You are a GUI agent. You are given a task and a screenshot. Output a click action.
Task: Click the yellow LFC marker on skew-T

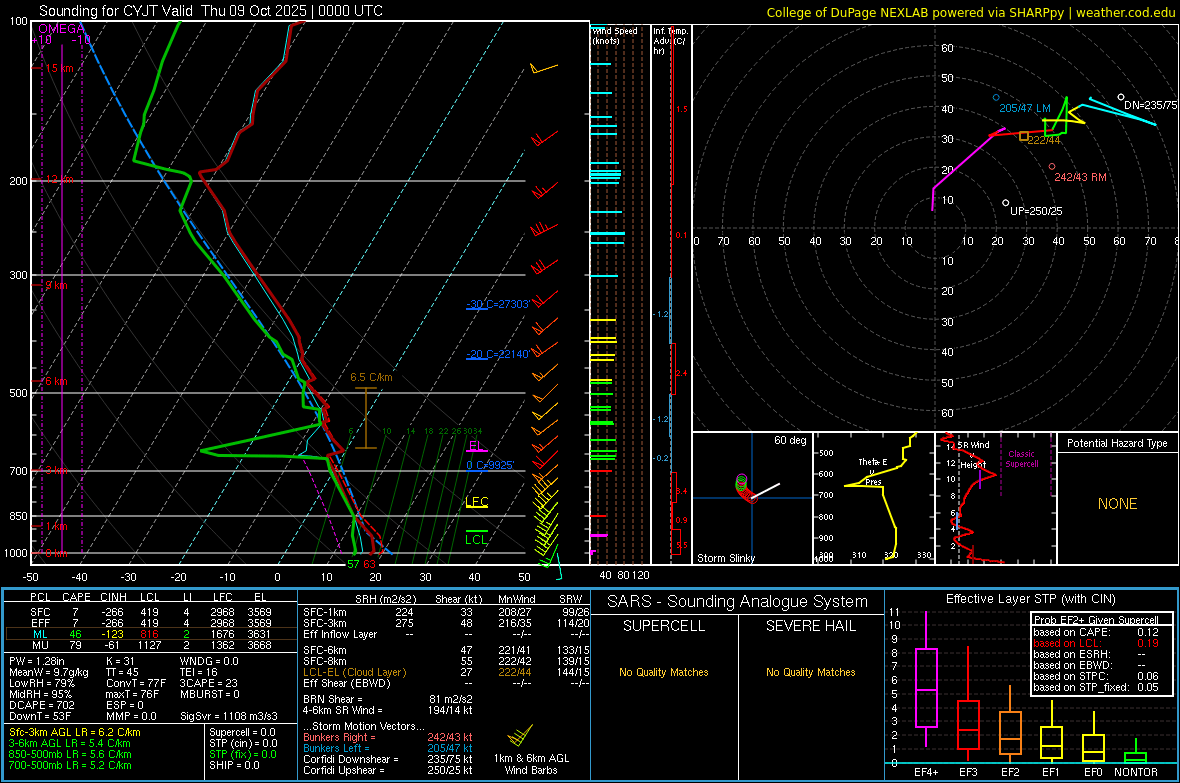click(476, 502)
